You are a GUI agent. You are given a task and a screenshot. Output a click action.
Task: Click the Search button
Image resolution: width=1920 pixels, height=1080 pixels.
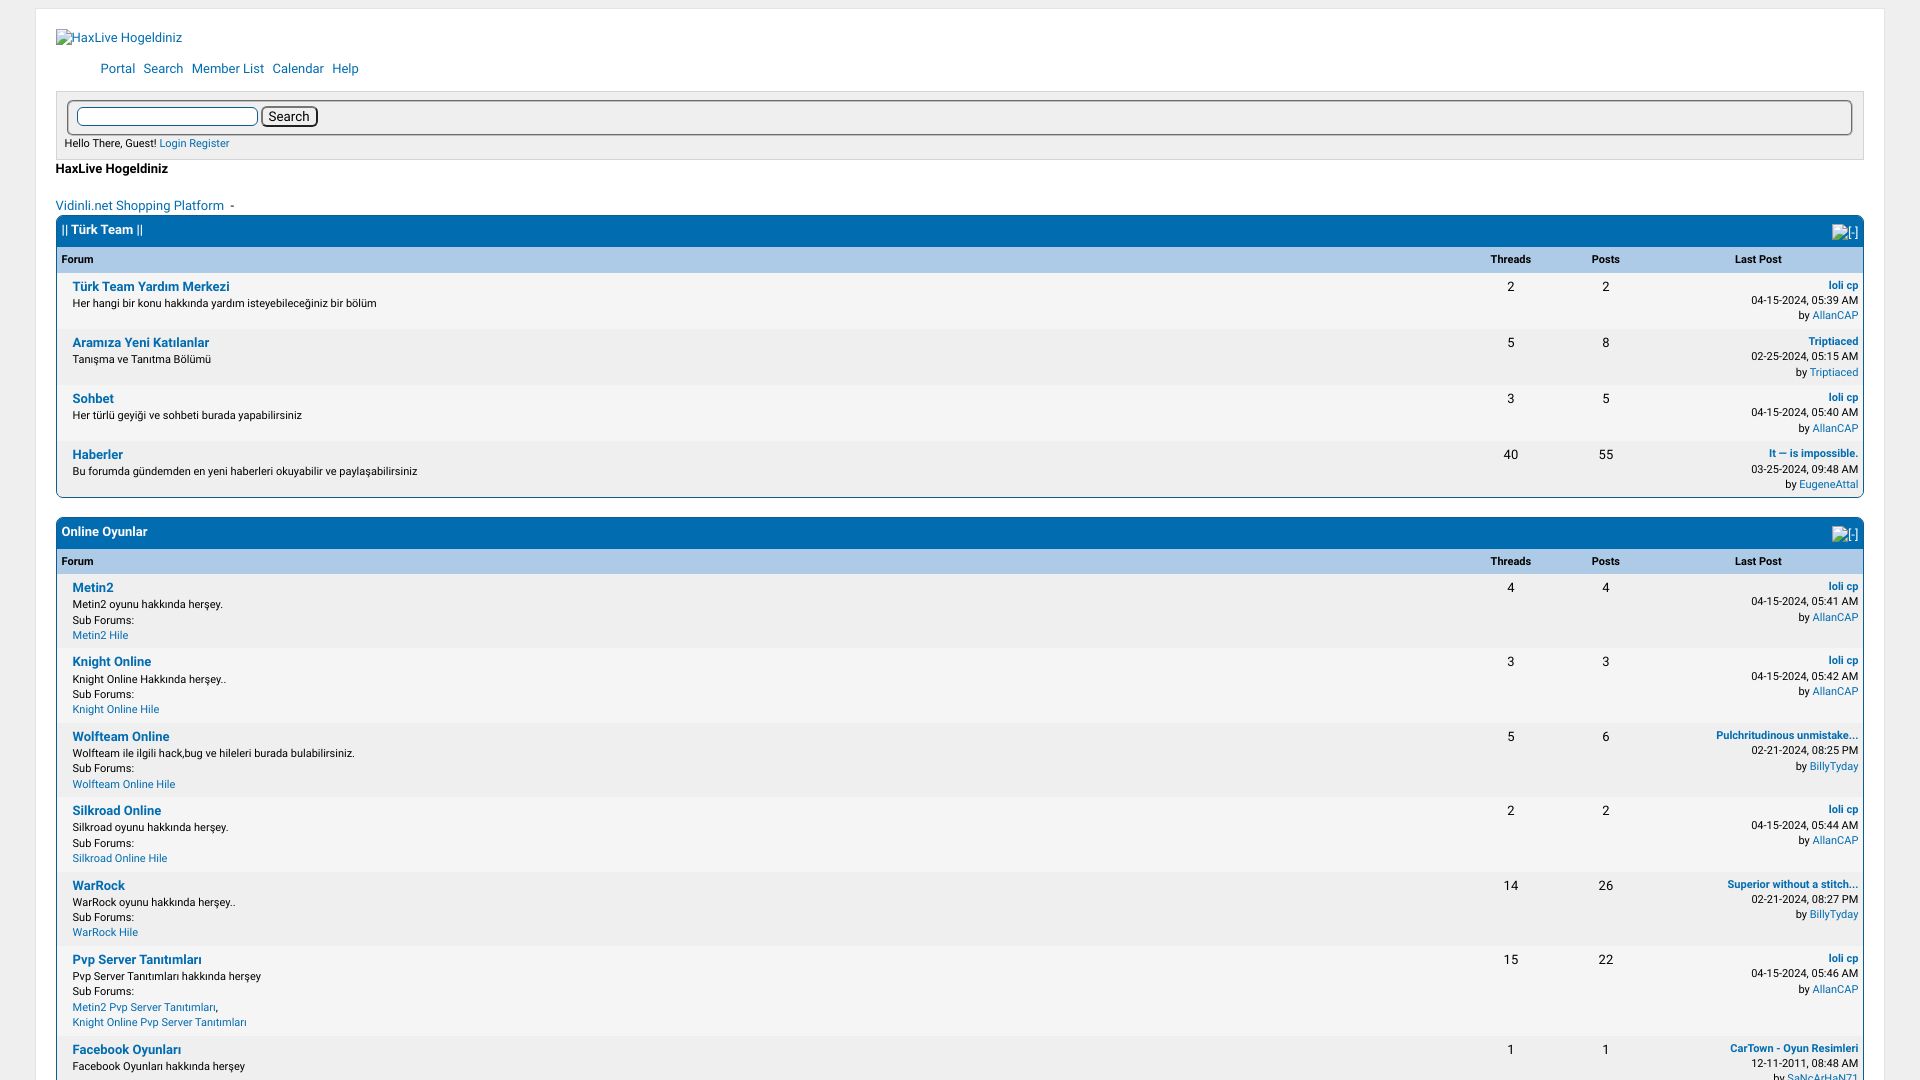289,116
